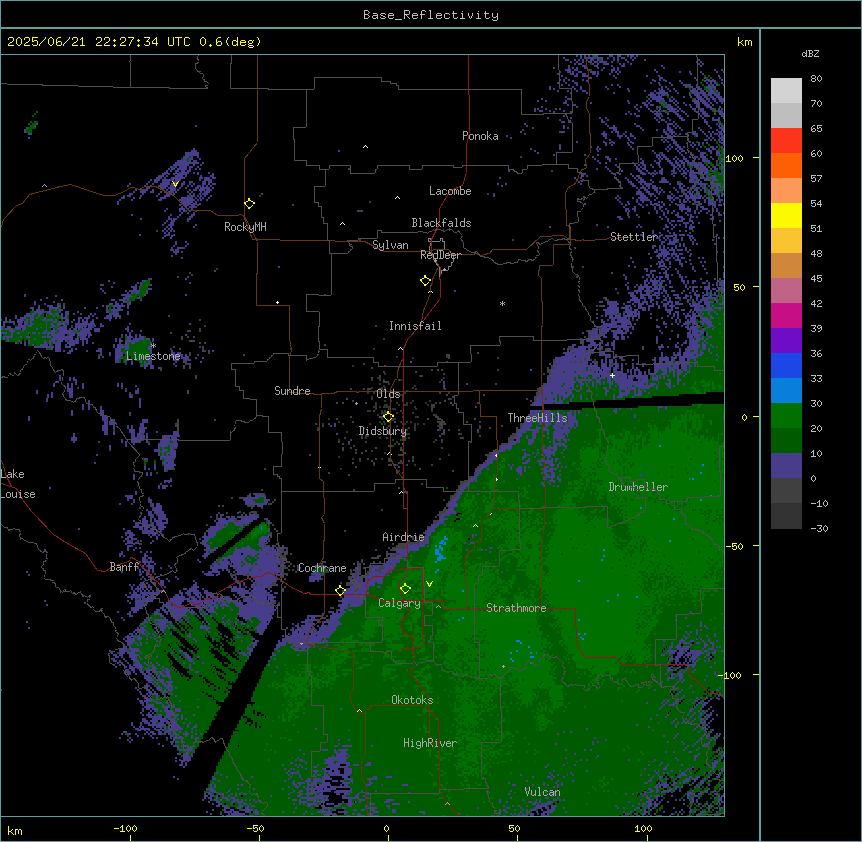Click the Airdrie label

[x=404, y=537]
